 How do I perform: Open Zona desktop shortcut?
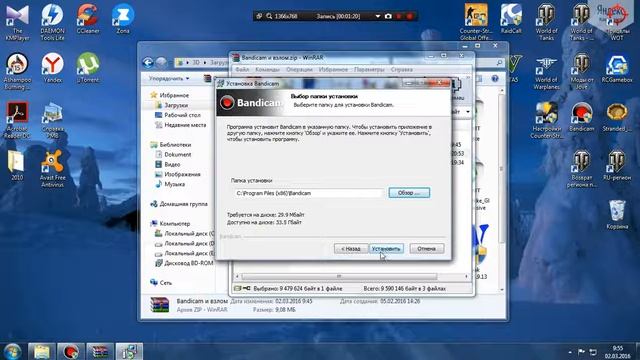point(122,19)
